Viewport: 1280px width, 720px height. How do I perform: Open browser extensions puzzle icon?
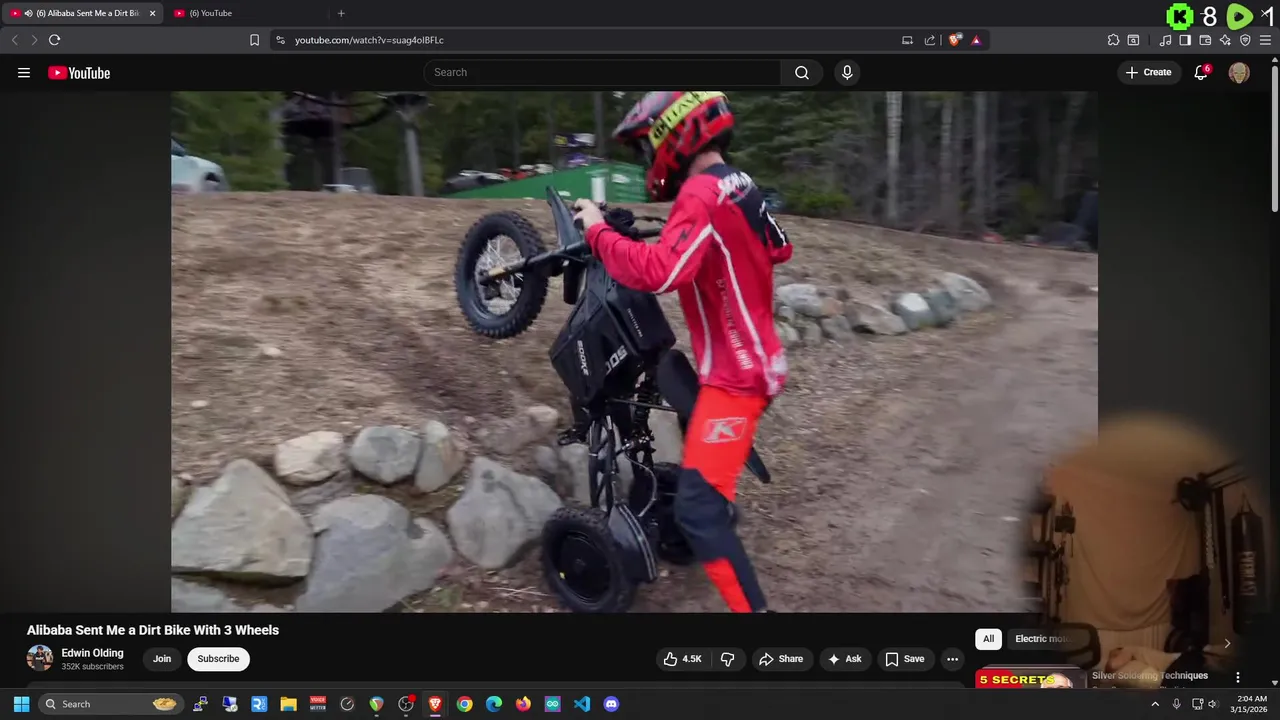coord(1113,40)
